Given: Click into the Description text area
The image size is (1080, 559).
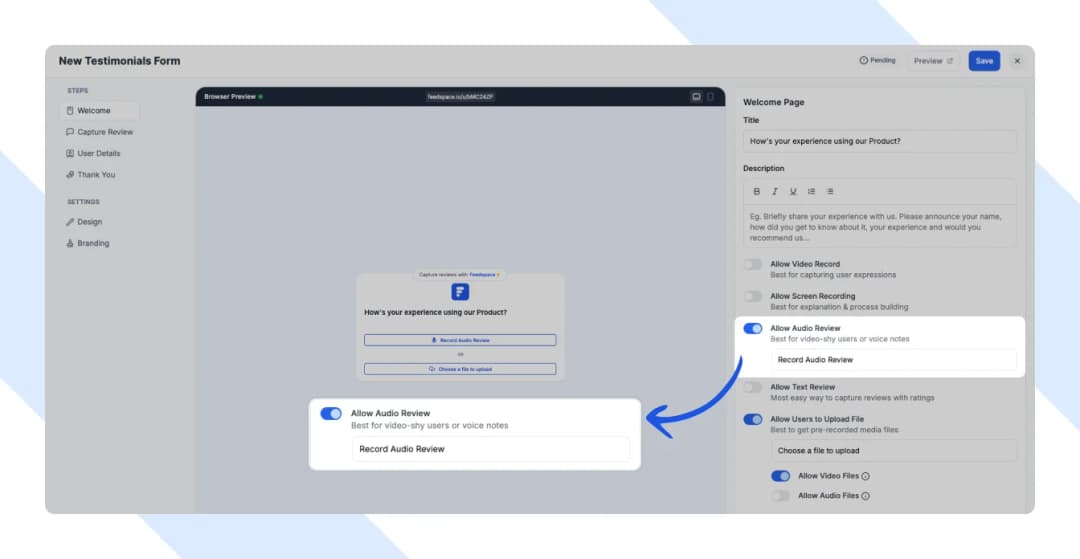Looking at the screenshot, I should (x=880, y=226).
